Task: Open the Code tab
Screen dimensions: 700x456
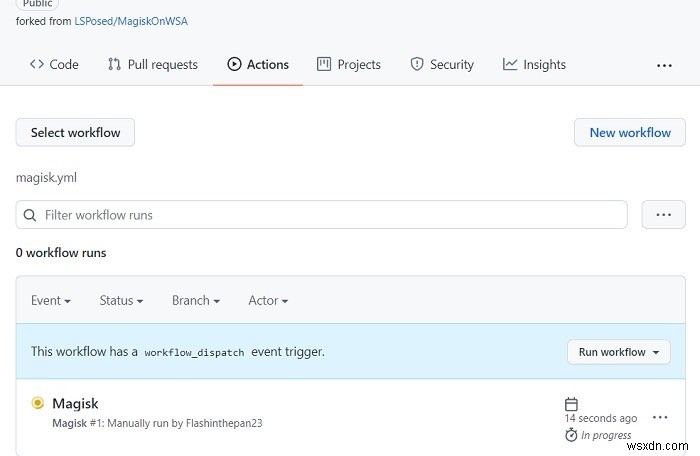Action: click(54, 65)
